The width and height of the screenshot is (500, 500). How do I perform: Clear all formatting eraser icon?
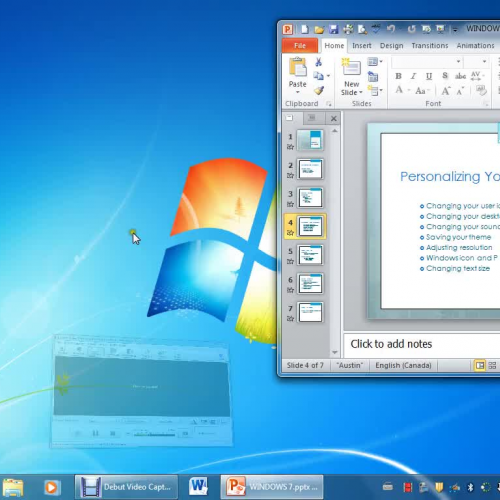pos(481,90)
